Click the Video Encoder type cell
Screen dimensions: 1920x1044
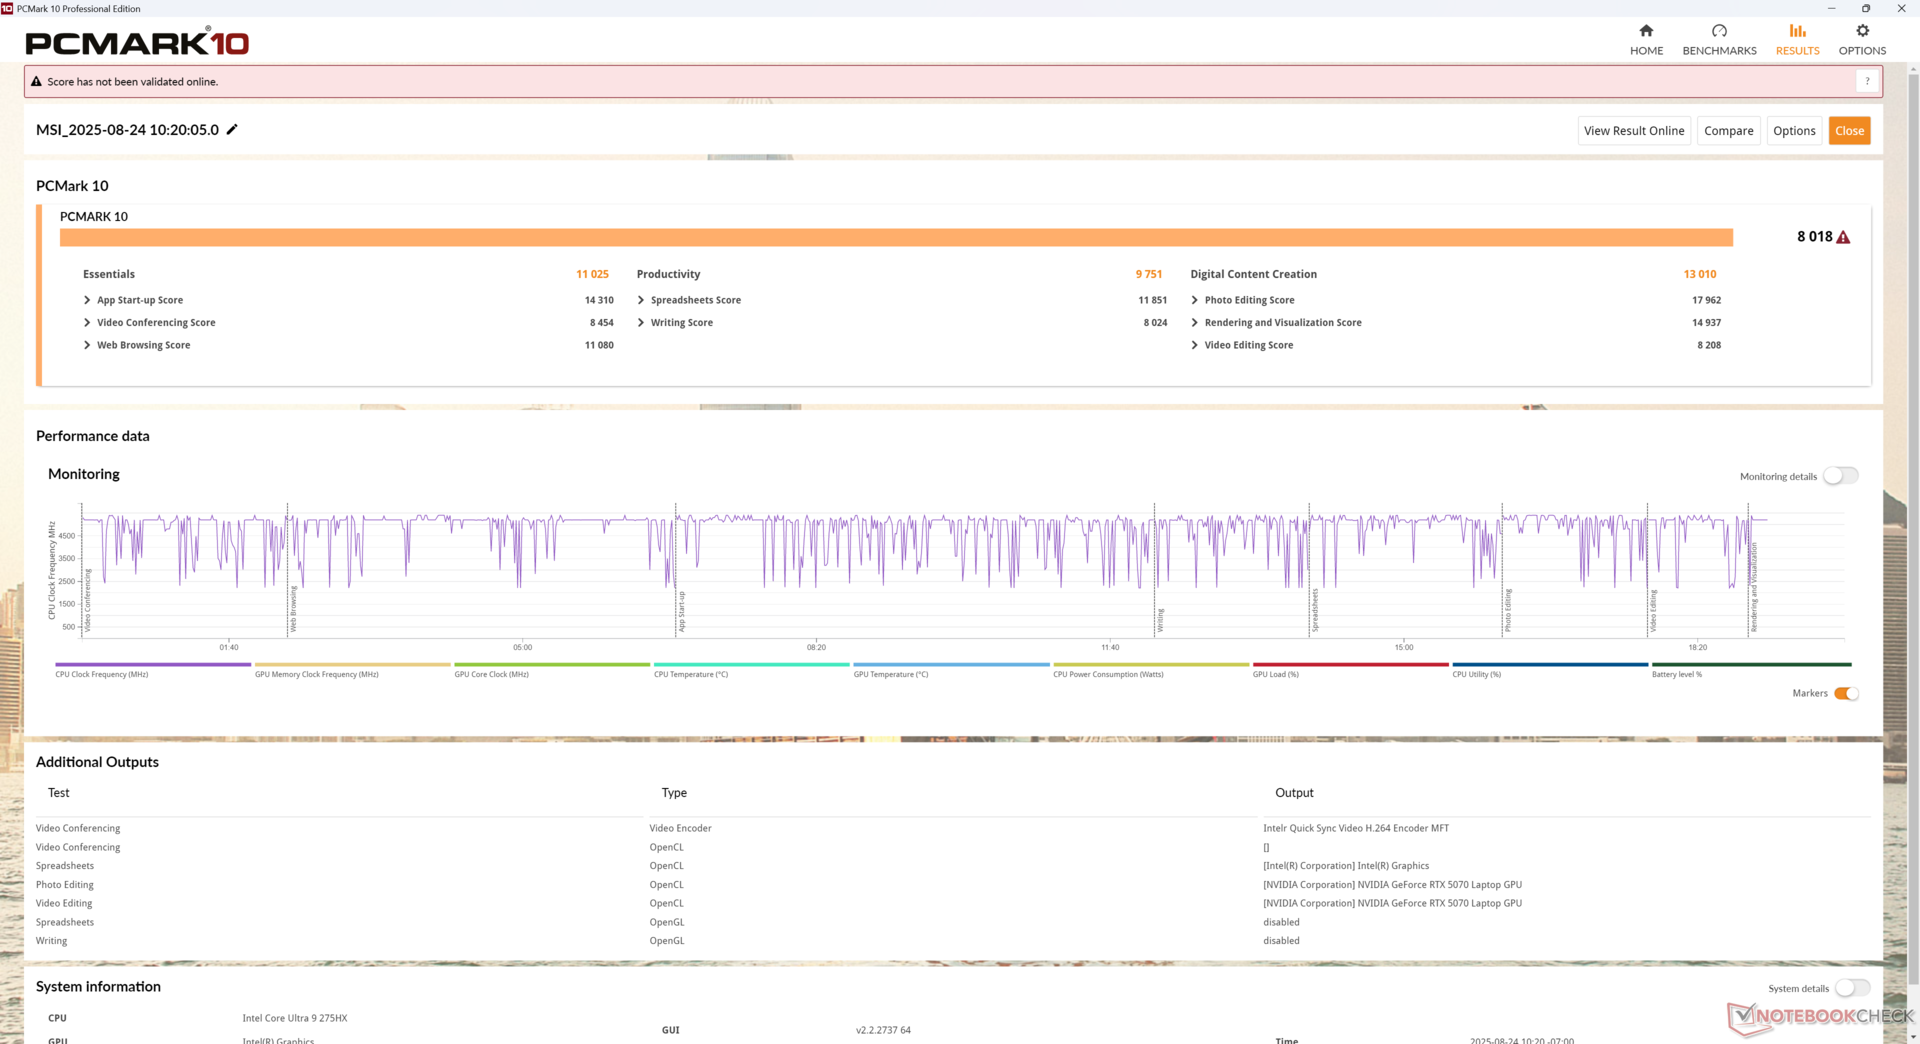(680, 828)
